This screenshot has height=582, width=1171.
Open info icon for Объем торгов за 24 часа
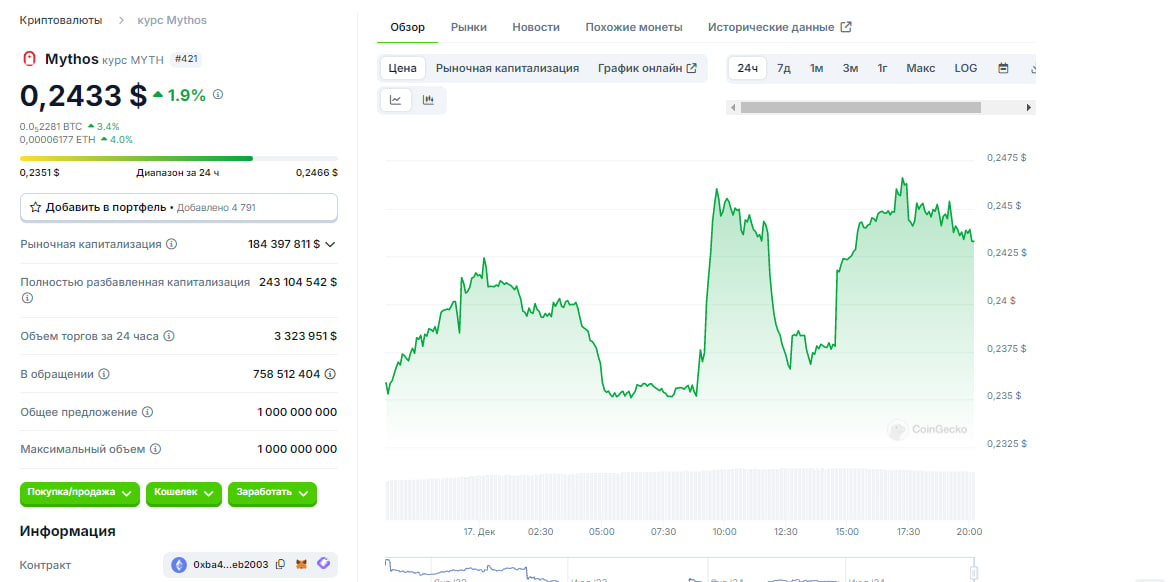click(169, 336)
